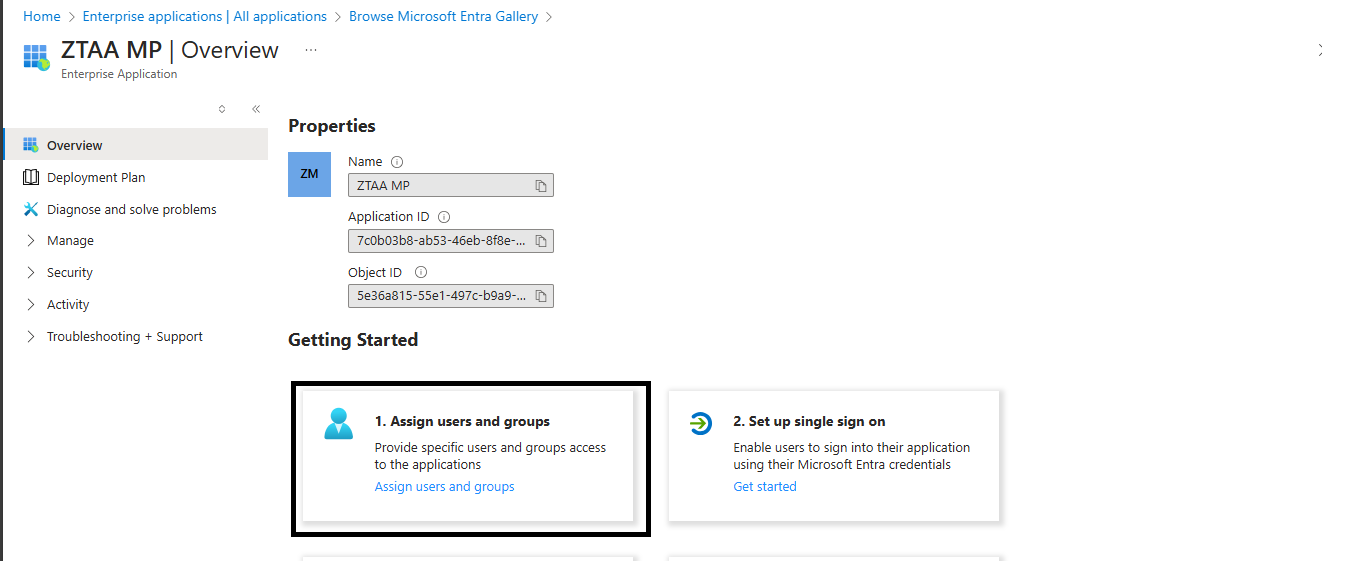Go to Home in the breadcrumb
The image size is (1360, 561).
(x=42, y=17)
